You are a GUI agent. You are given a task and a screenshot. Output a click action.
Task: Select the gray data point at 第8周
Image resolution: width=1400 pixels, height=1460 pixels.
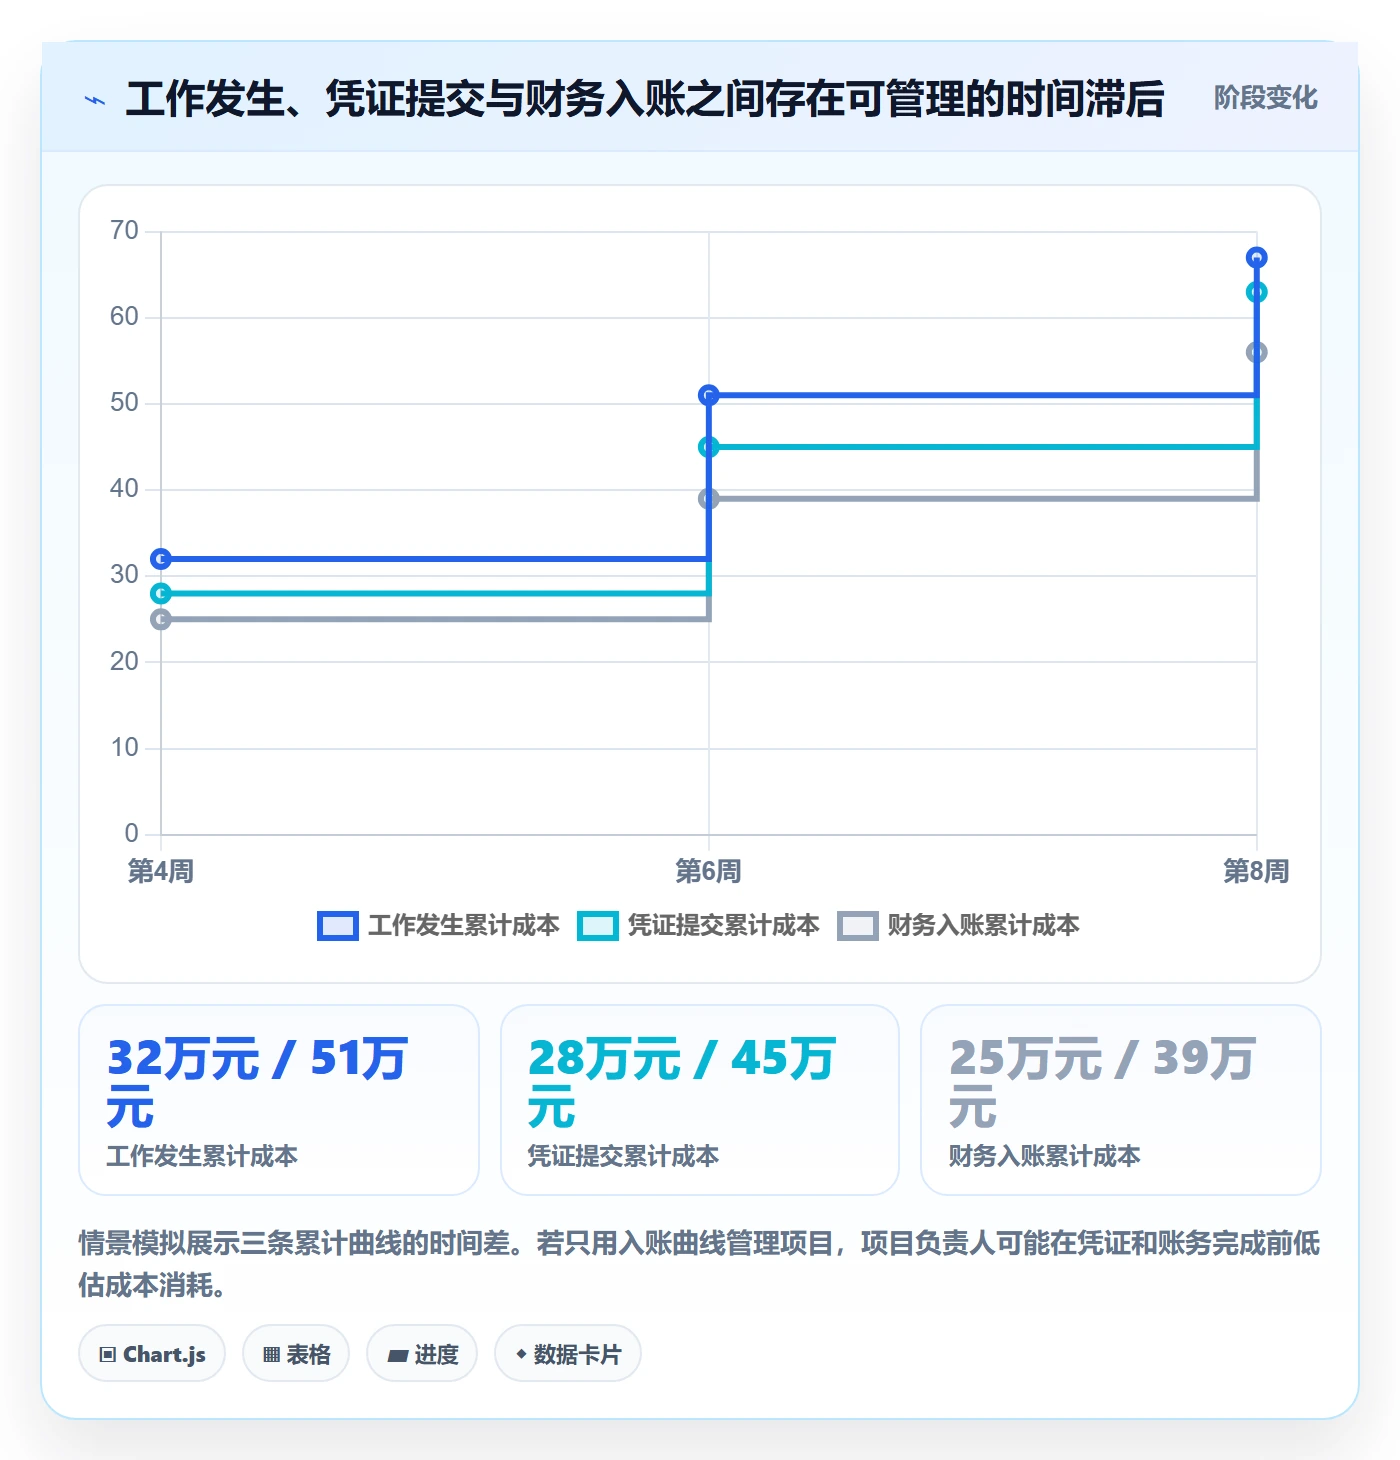(x=1257, y=352)
